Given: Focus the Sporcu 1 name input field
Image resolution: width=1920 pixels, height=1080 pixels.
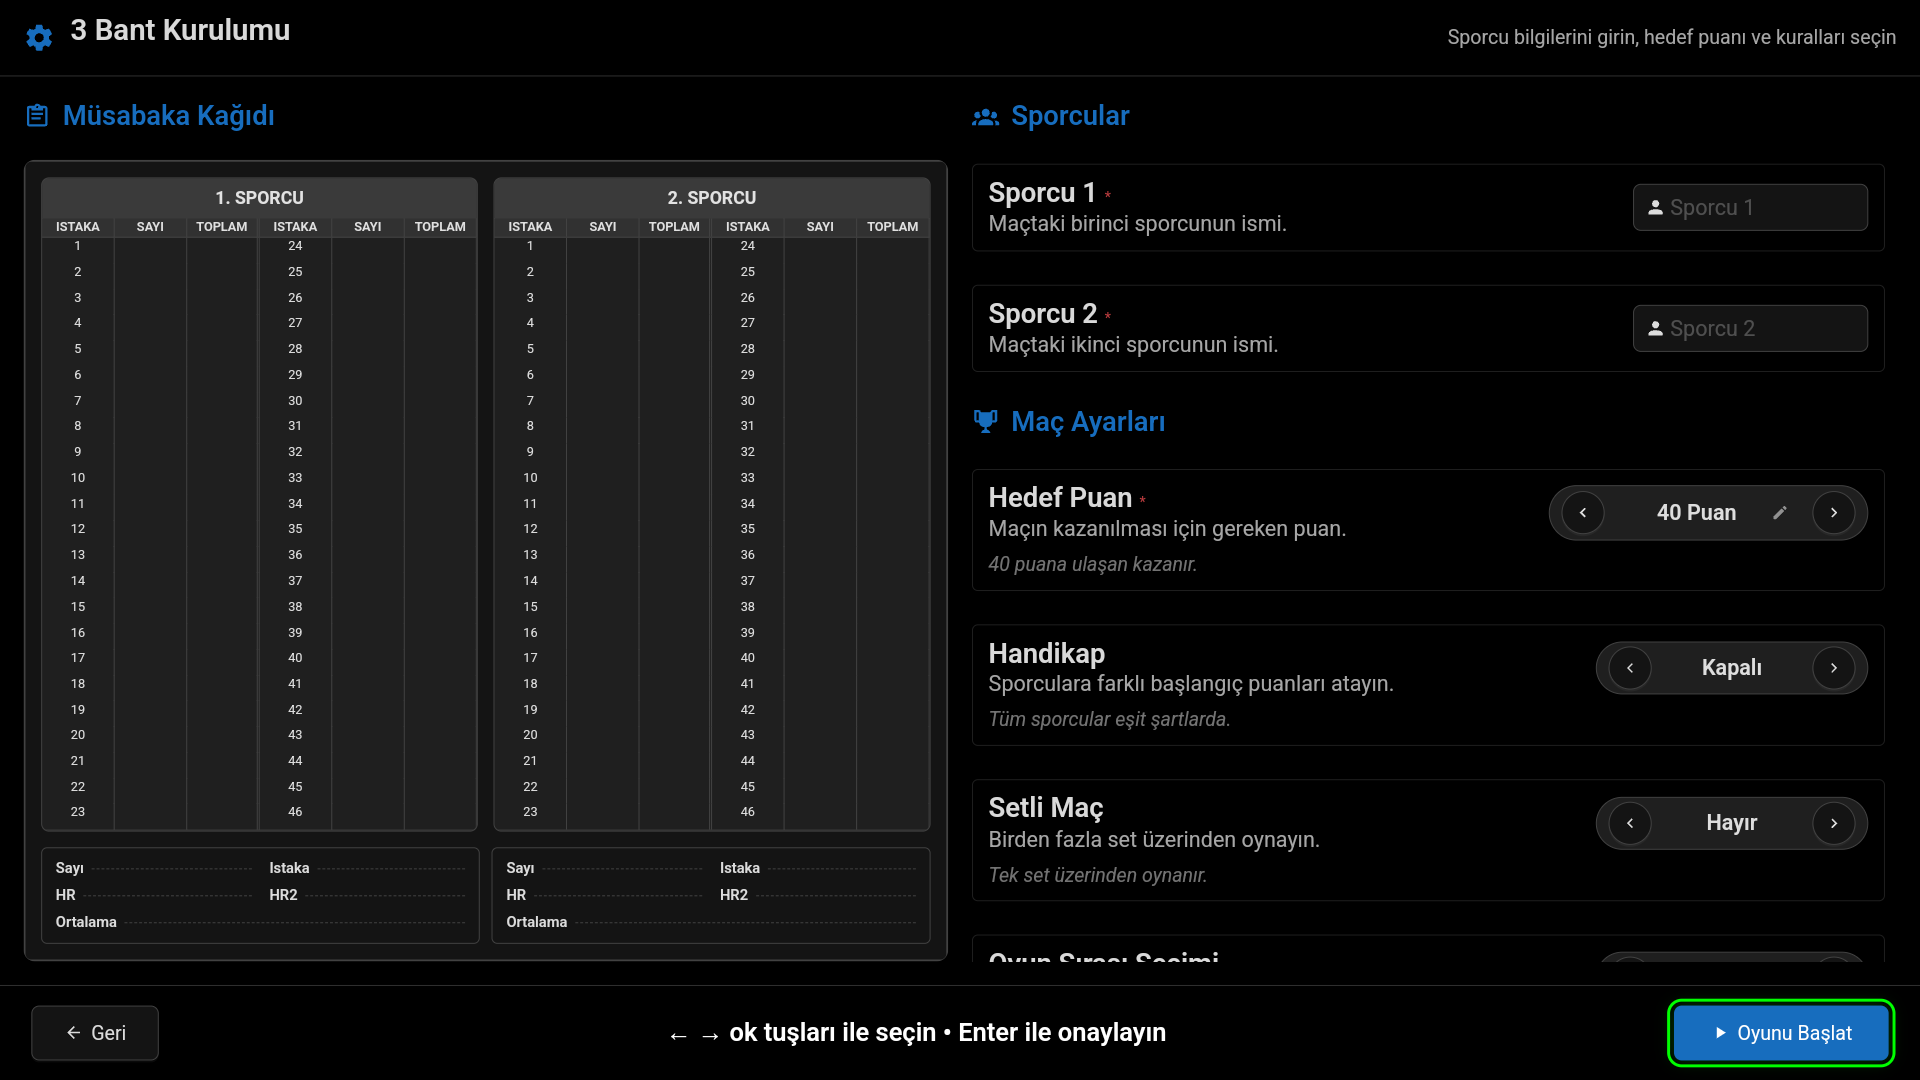Looking at the screenshot, I should click(1760, 208).
